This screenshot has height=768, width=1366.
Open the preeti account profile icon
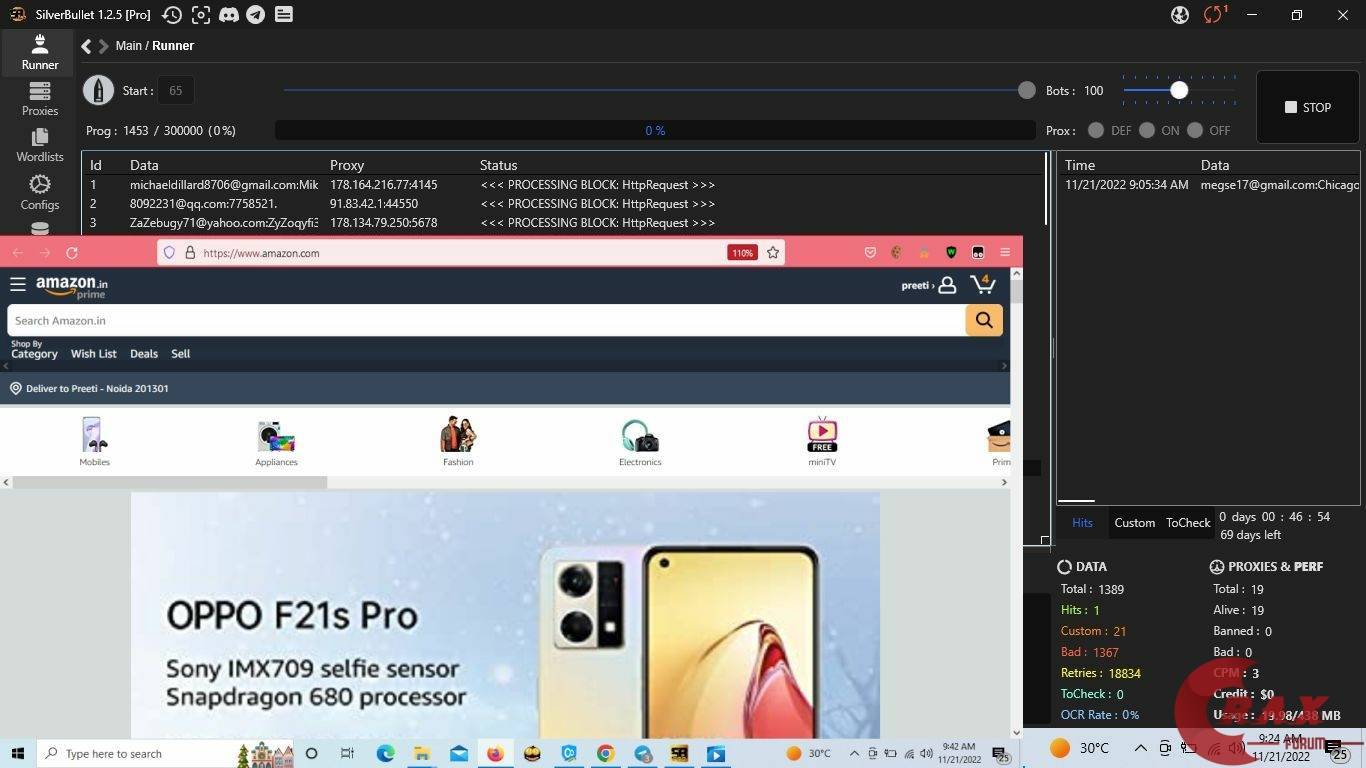(947, 285)
